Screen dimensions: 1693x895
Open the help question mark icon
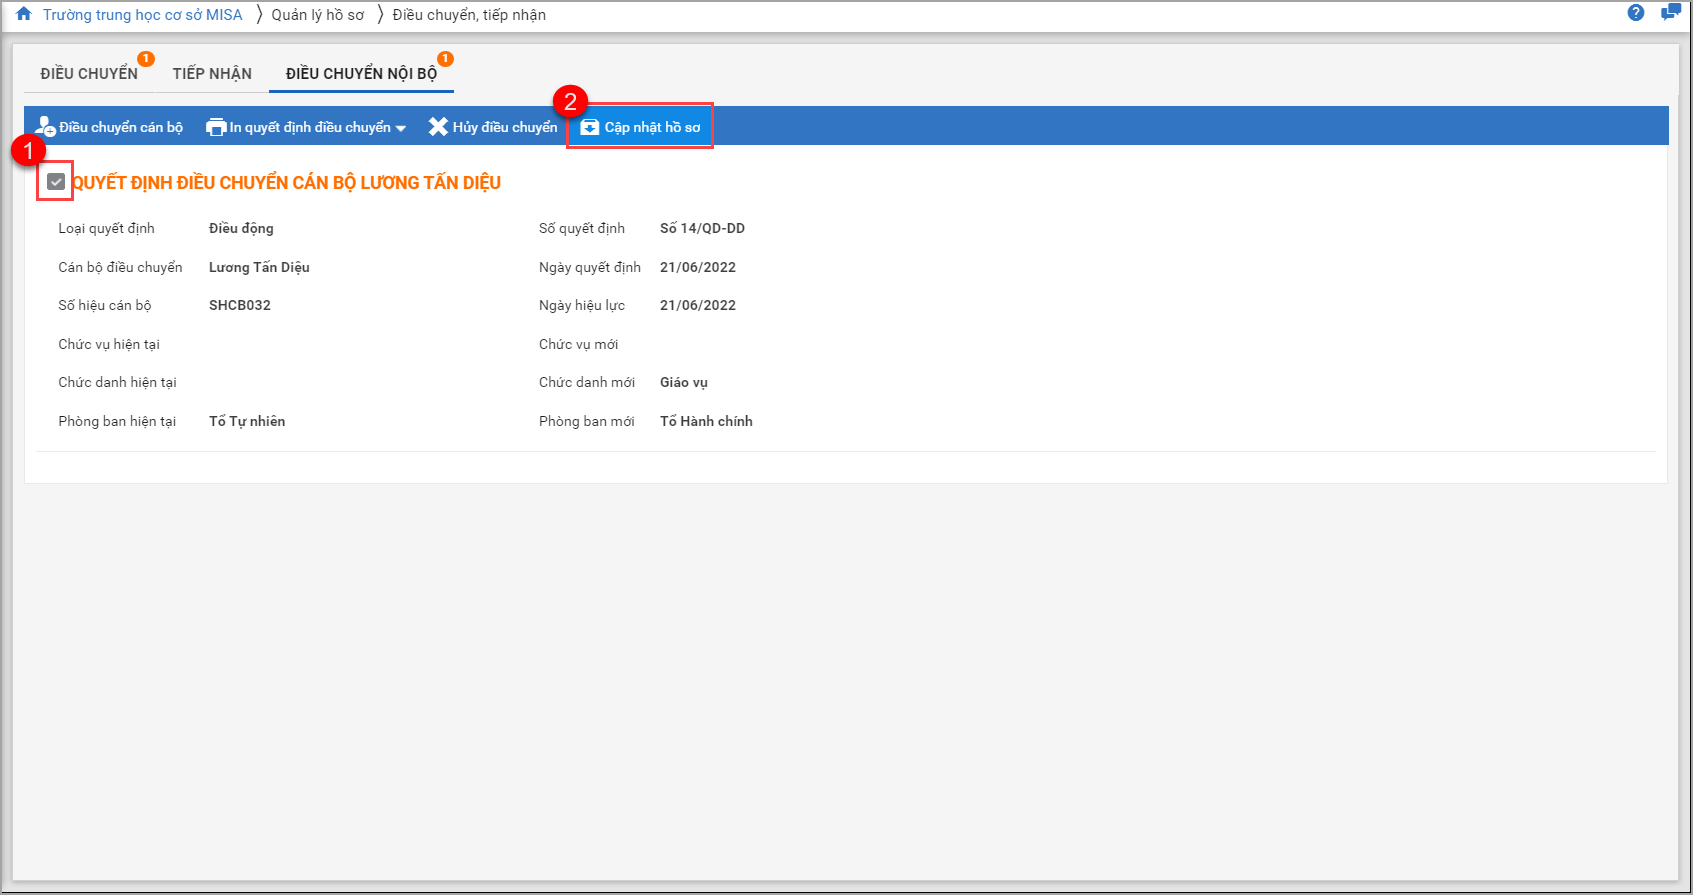1636,13
